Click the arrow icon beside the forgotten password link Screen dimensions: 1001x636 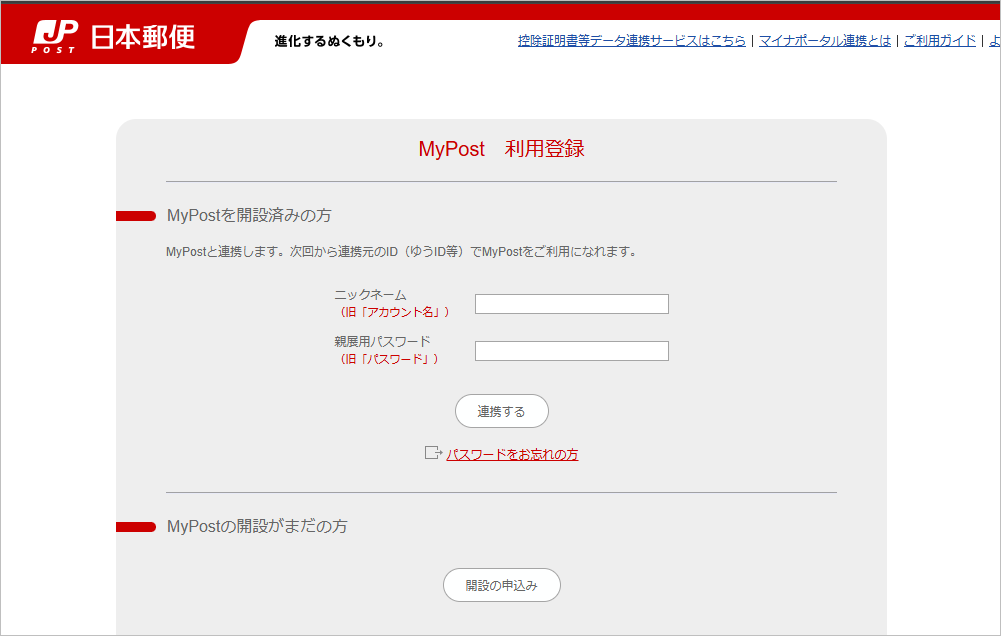click(433, 453)
